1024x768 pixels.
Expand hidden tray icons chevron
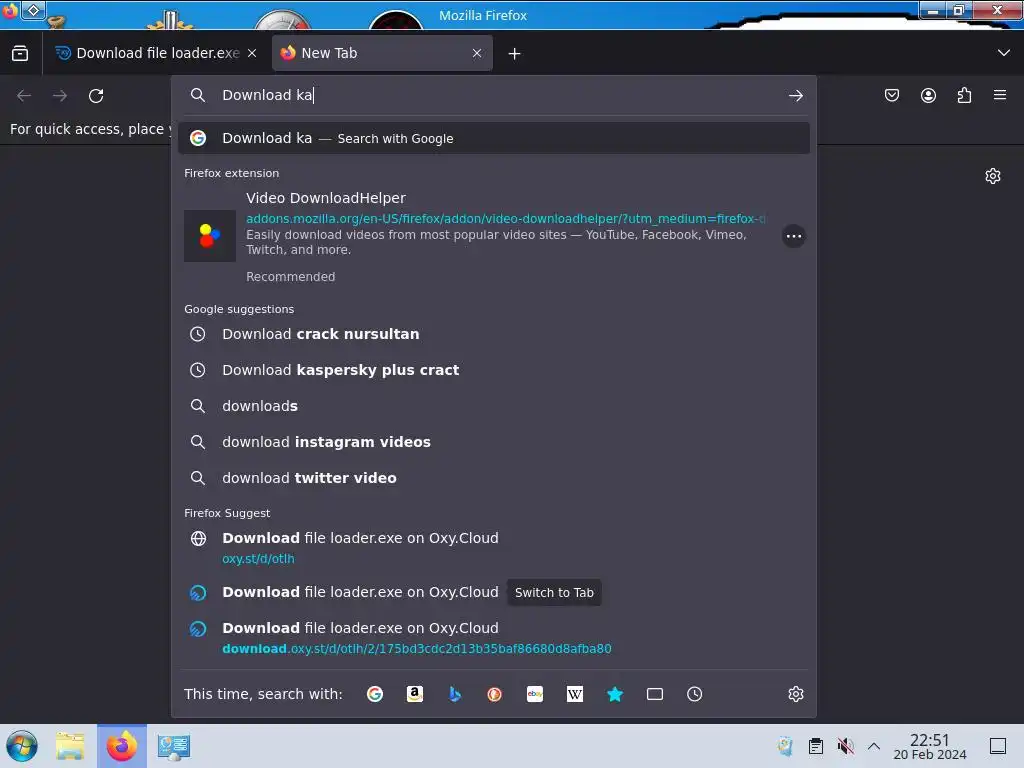pos(874,746)
